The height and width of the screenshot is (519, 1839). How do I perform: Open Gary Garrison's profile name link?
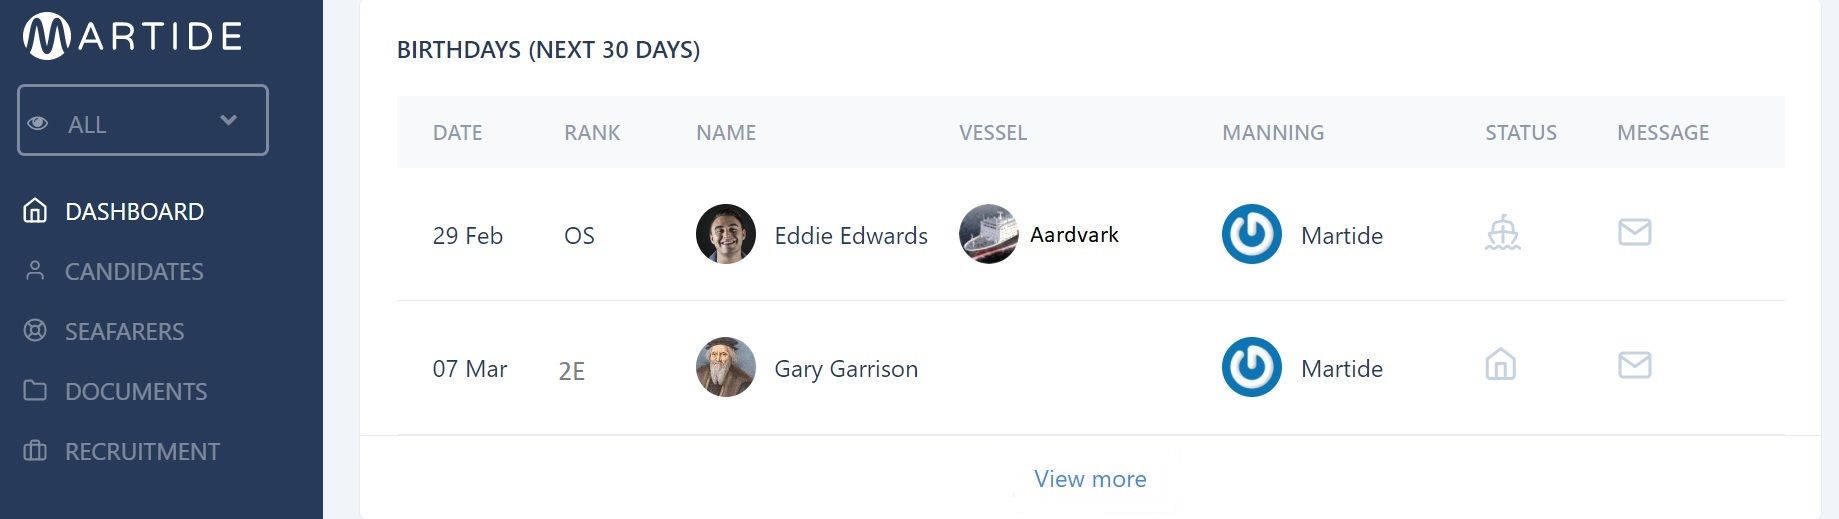tap(846, 369)
